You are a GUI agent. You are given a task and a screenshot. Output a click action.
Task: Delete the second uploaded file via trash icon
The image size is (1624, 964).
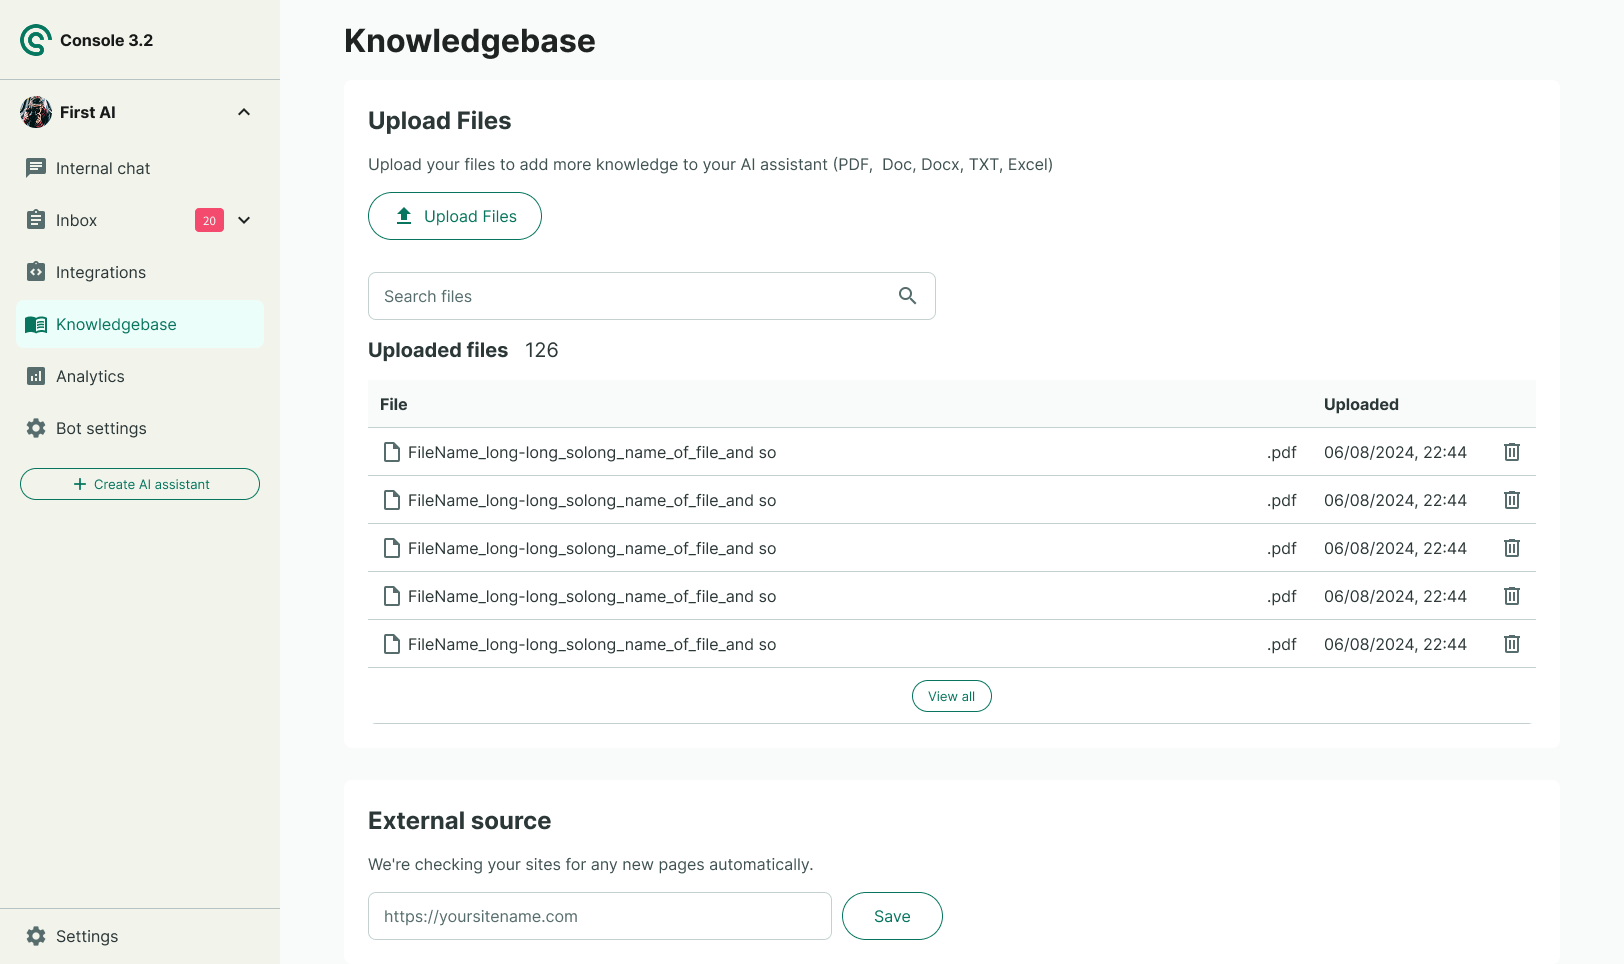(x=1512, y=500)
